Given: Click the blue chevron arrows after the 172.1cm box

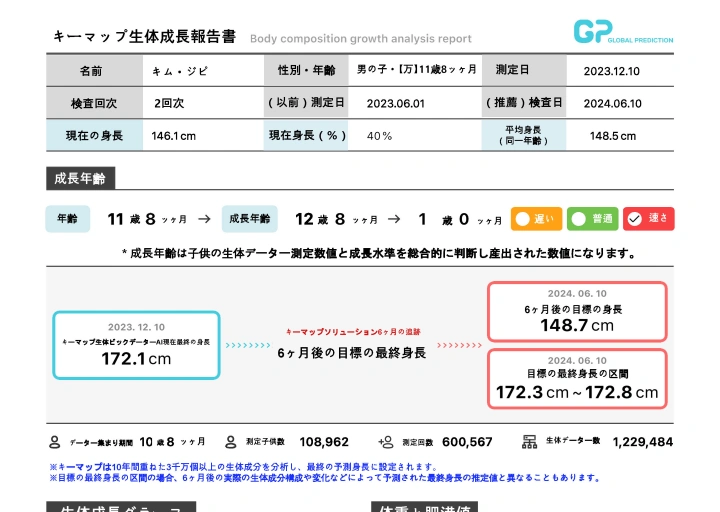Looking at the screenshot, I should click(247, 345).
